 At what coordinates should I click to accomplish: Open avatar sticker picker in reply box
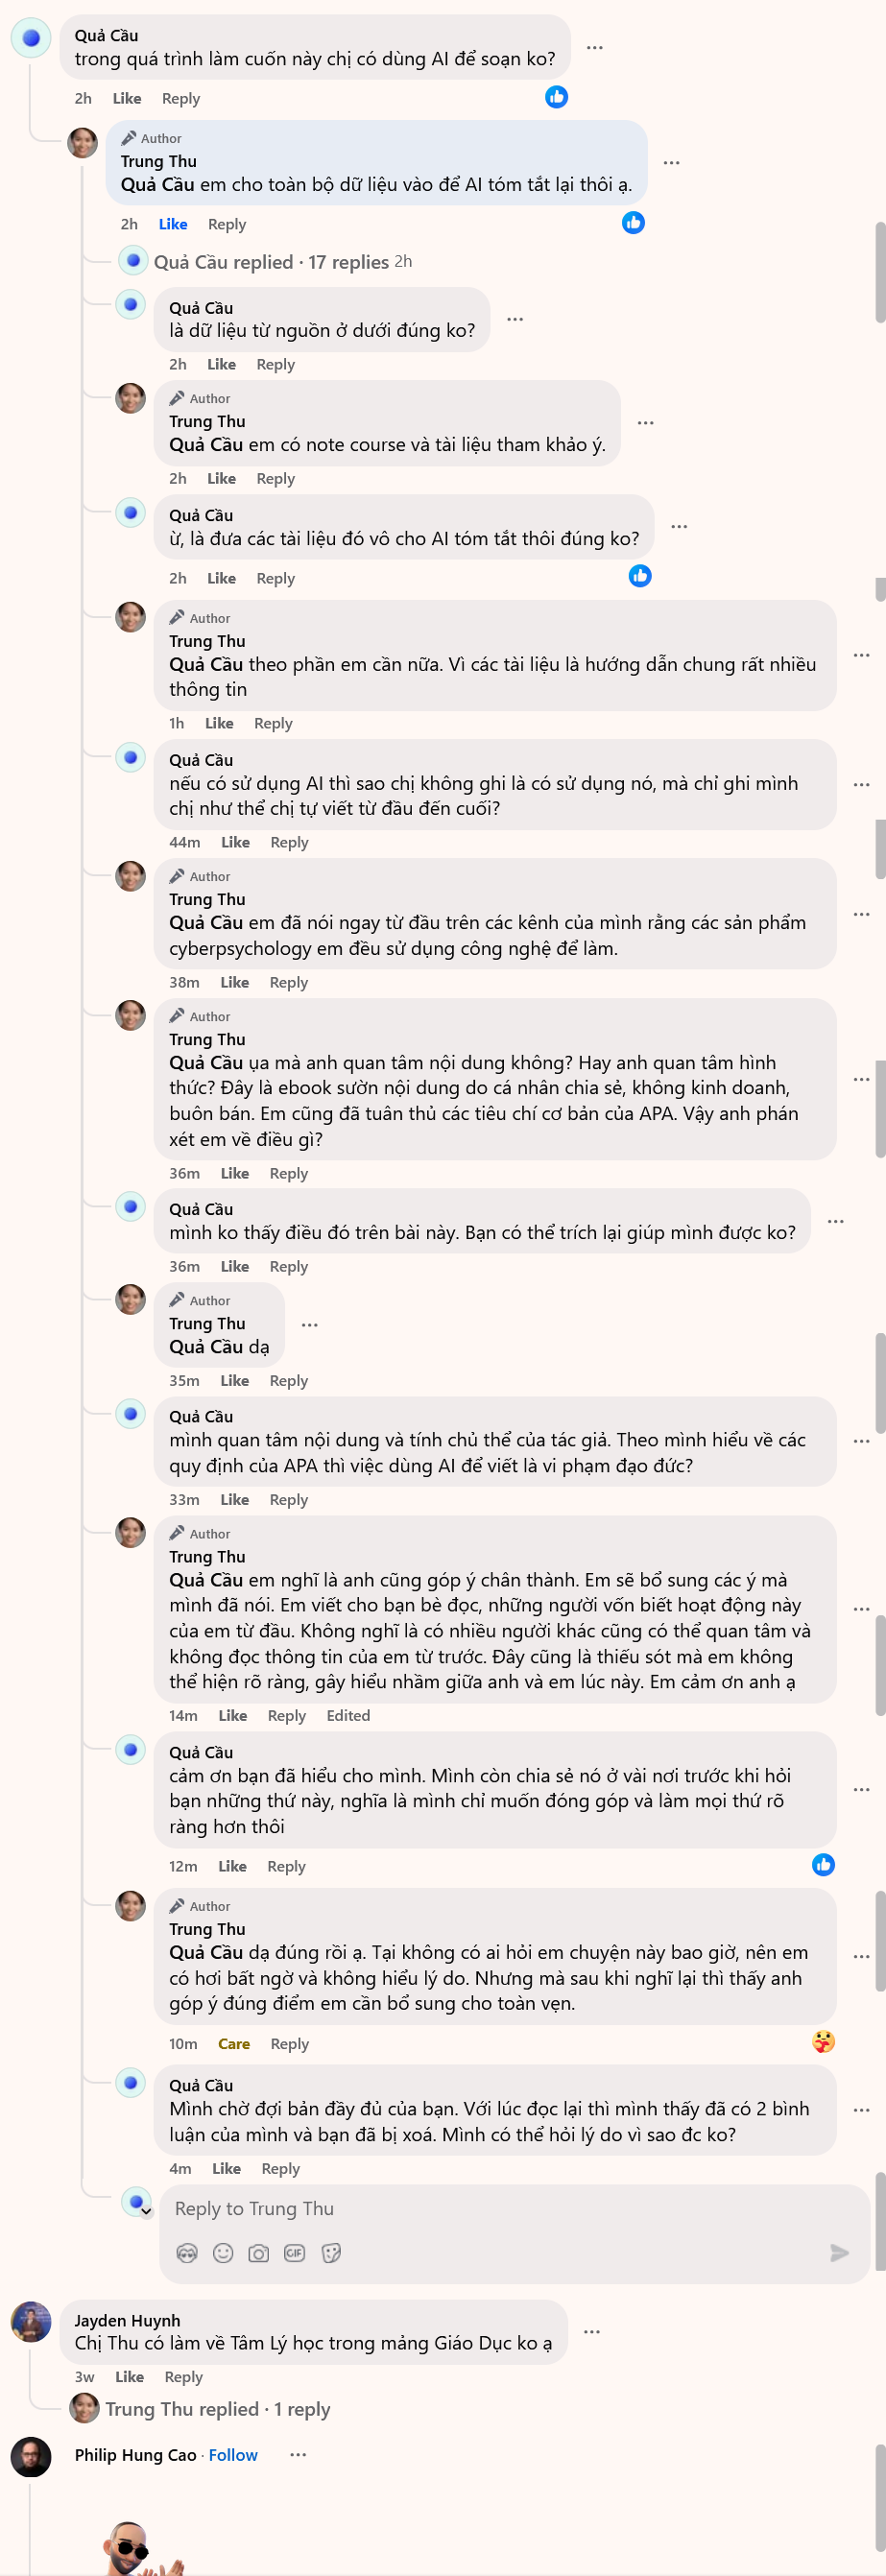click(x=187, y=2253)
